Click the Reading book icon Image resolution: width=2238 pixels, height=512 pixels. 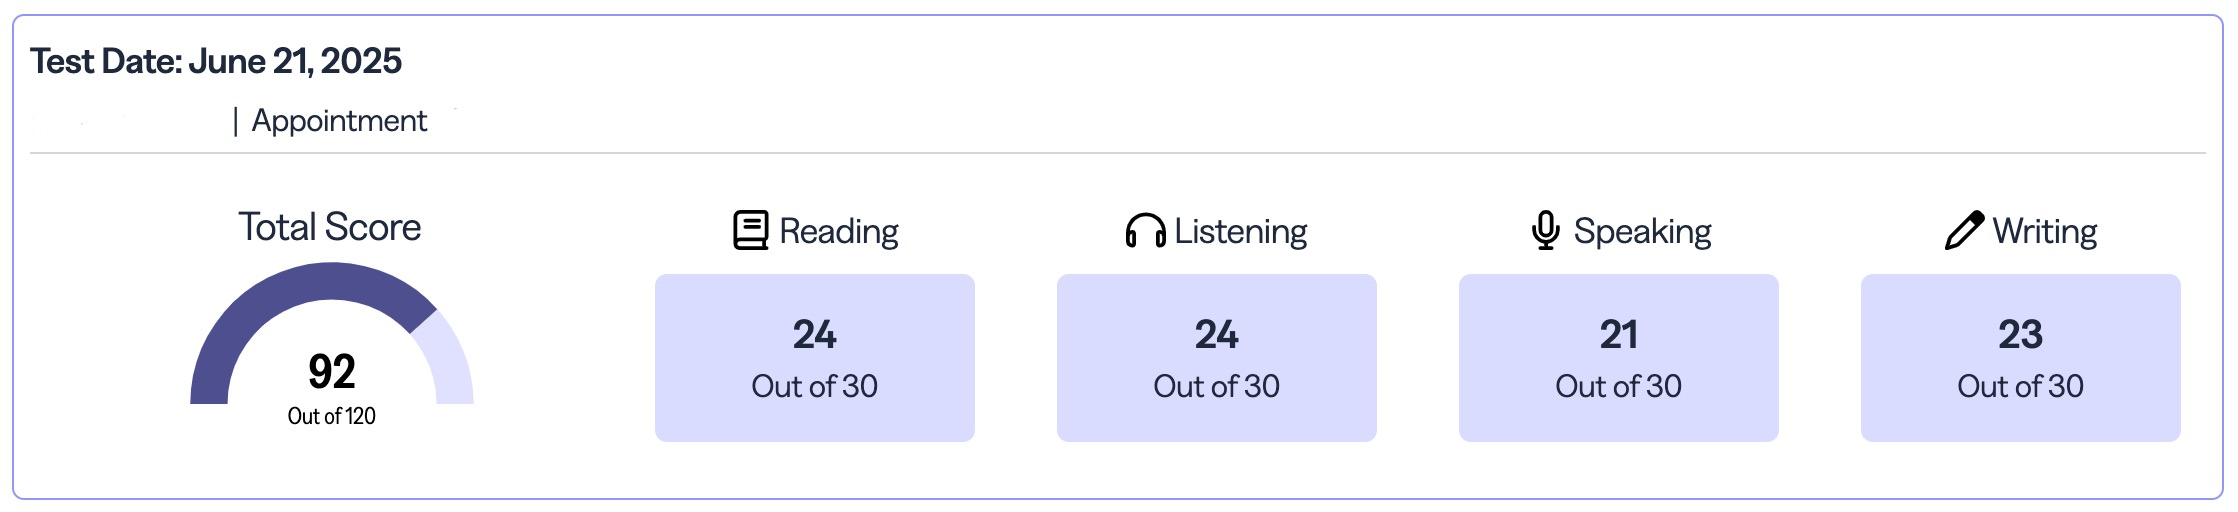pyautogui.click(x=750, y=230)
